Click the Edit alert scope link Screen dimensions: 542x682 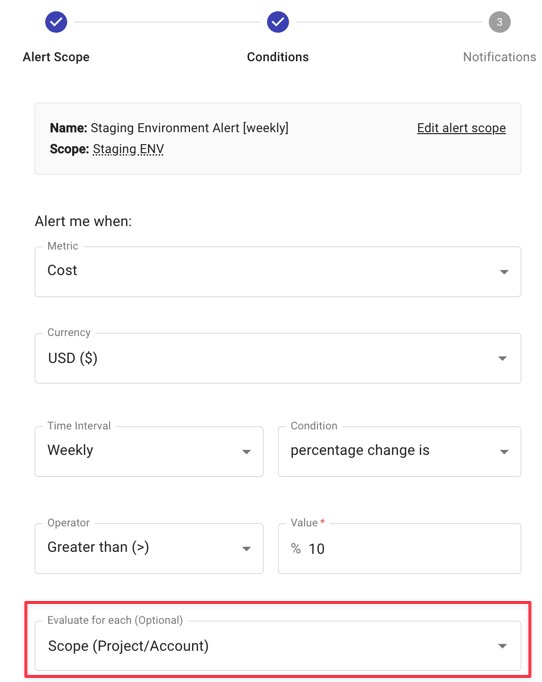pyautogui.click(x=462, y=128)
